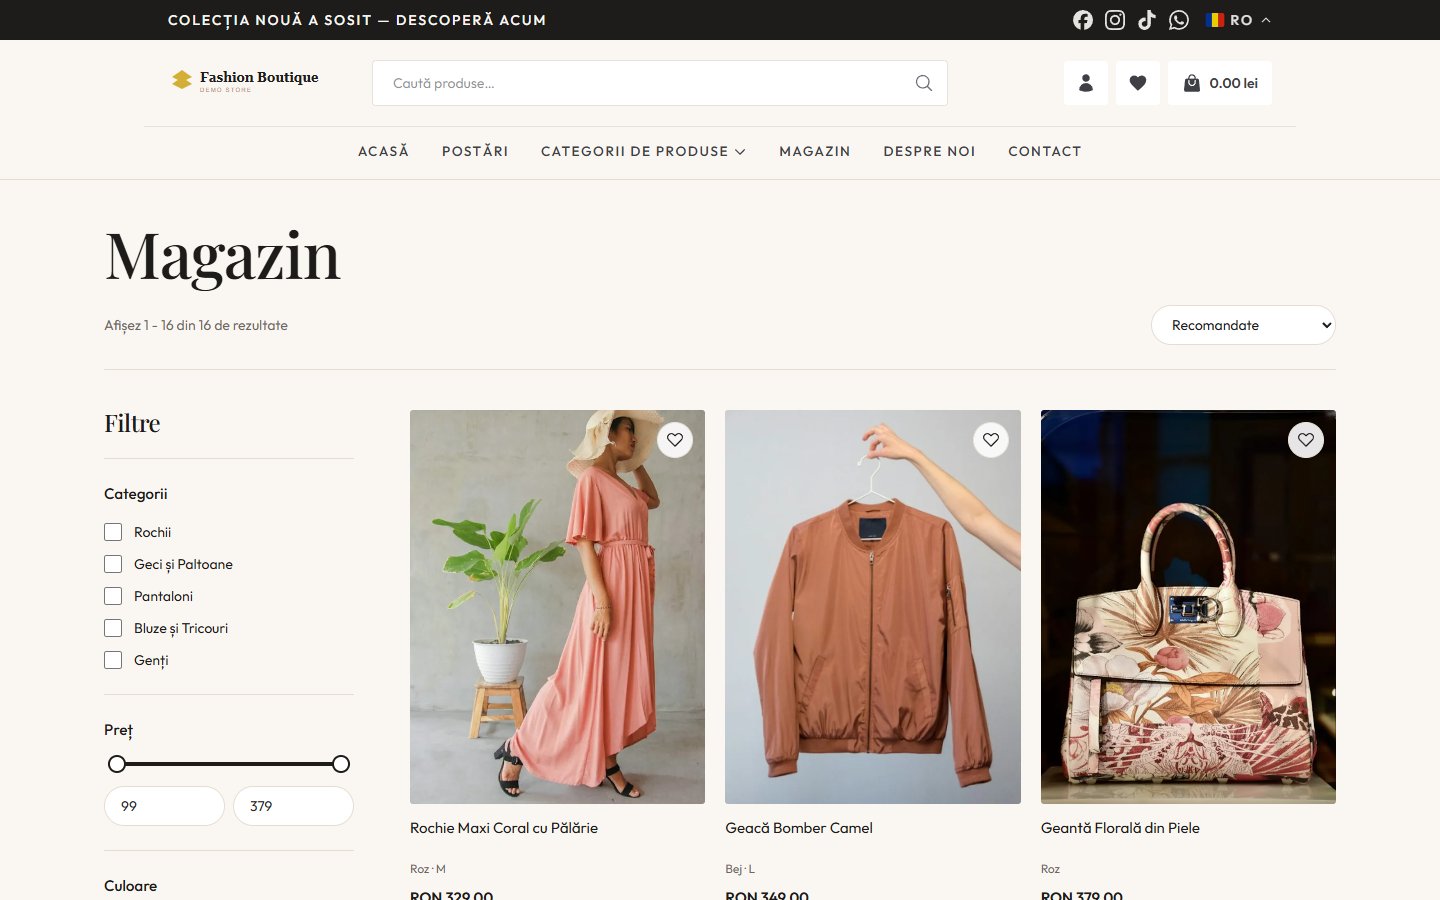Check the Rochii category filter
This screenshot has width=1440, height=900.
pos(113,532)
